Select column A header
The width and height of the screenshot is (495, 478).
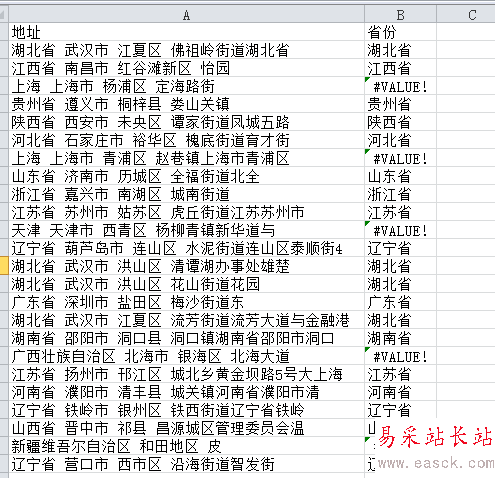tap(186, 15)
